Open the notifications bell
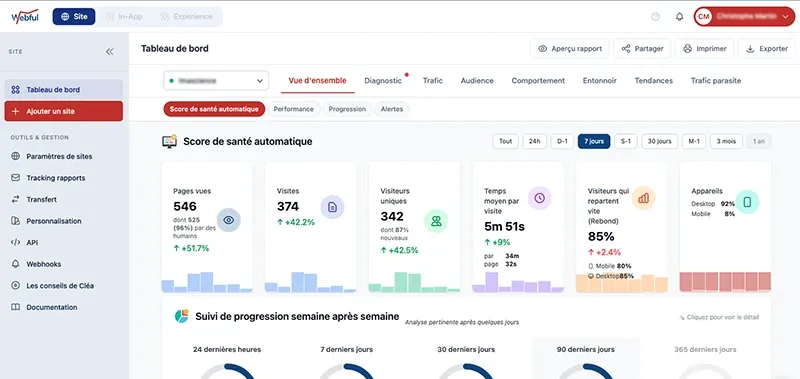The width and height of the screenshot is (800, 379). click(x=680, y=16)
